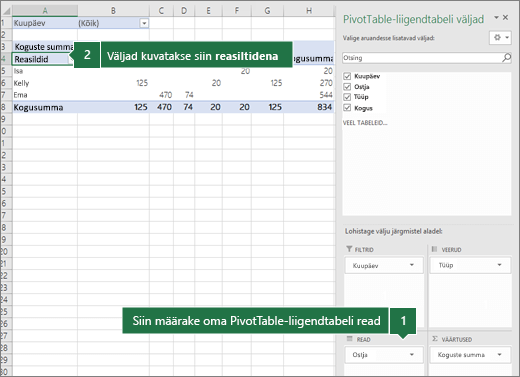Select column C header
520x377 pixels.
[161, 11]
